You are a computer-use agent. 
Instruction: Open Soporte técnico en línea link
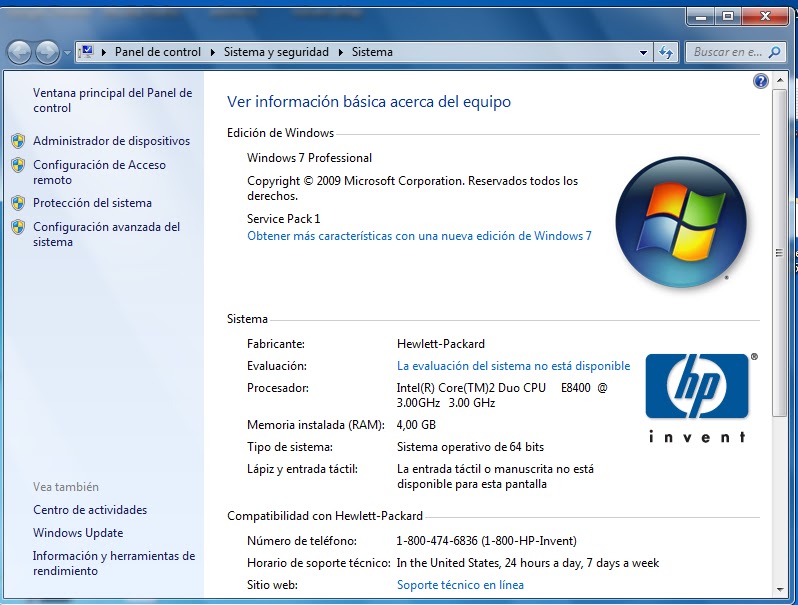pos(460,585)
